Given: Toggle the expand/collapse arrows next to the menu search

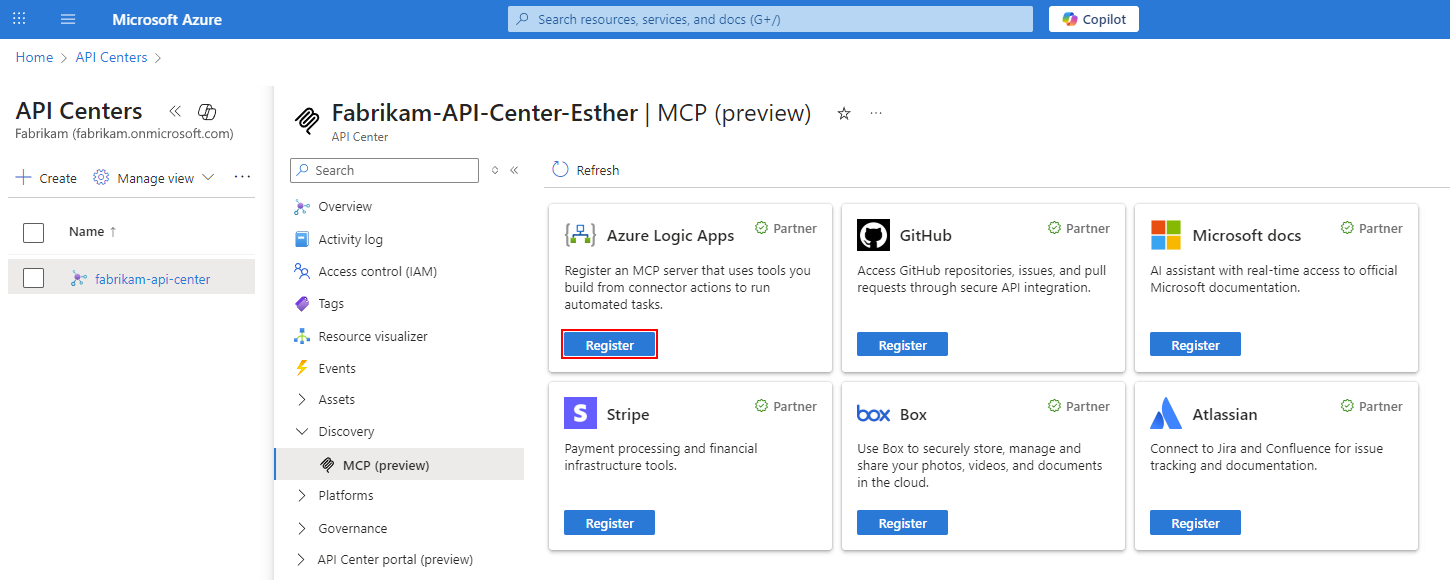Looking at the screenshot, I should [494, 170].
